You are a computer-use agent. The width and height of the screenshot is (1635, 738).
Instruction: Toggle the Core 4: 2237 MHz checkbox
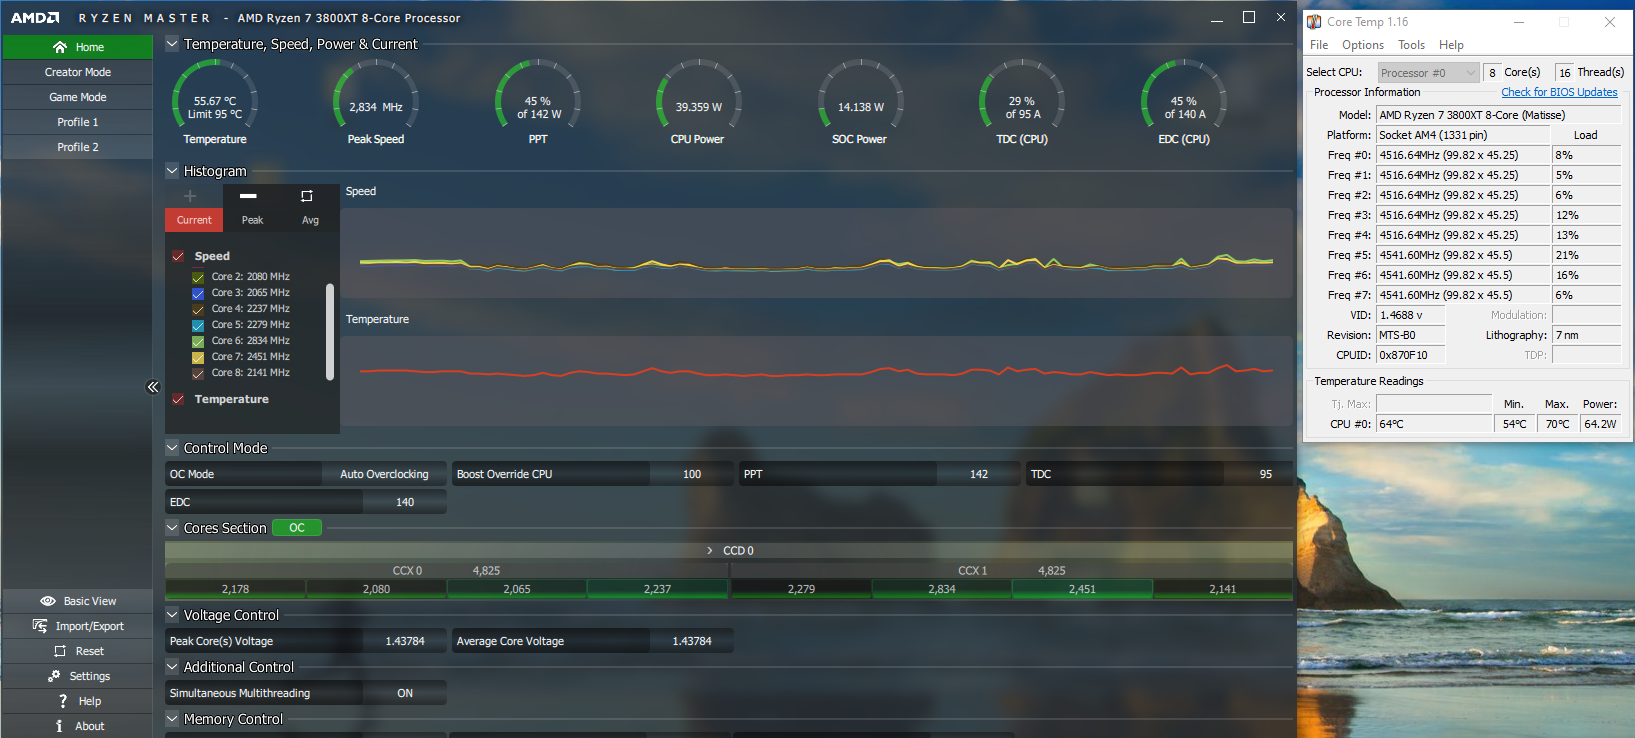tap(198, 309)
